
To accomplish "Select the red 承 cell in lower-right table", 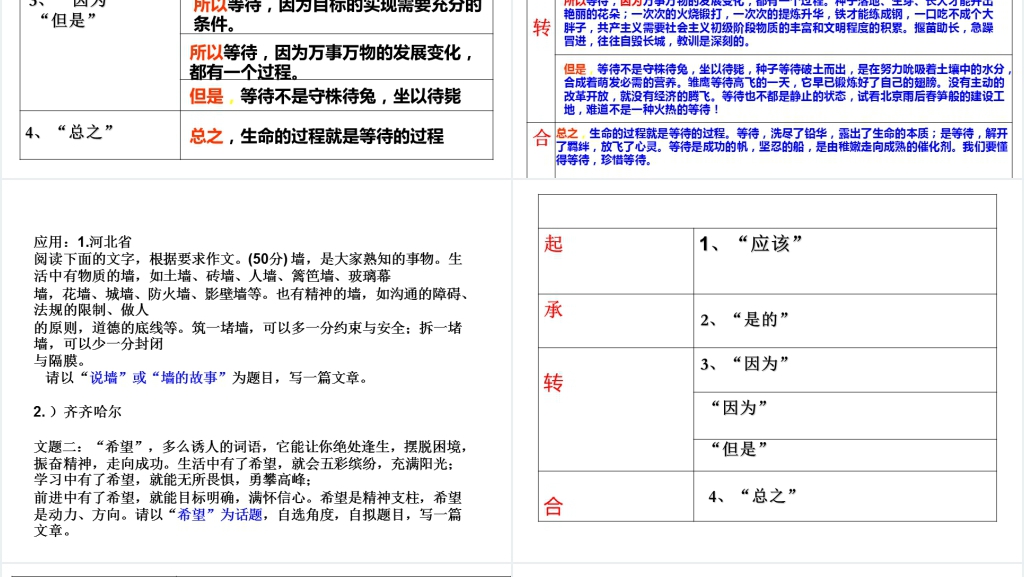I will click(x=553, y=310).
